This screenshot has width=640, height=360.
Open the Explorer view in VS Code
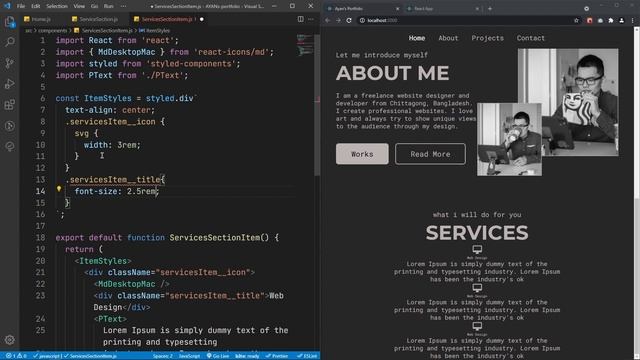[10, 22]
